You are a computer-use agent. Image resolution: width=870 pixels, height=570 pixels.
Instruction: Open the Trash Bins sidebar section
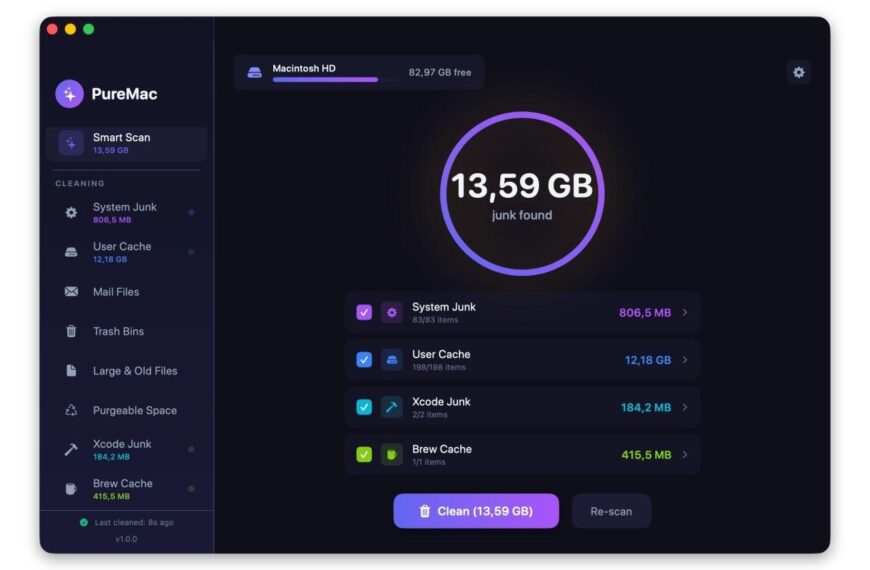coord(127,331)
